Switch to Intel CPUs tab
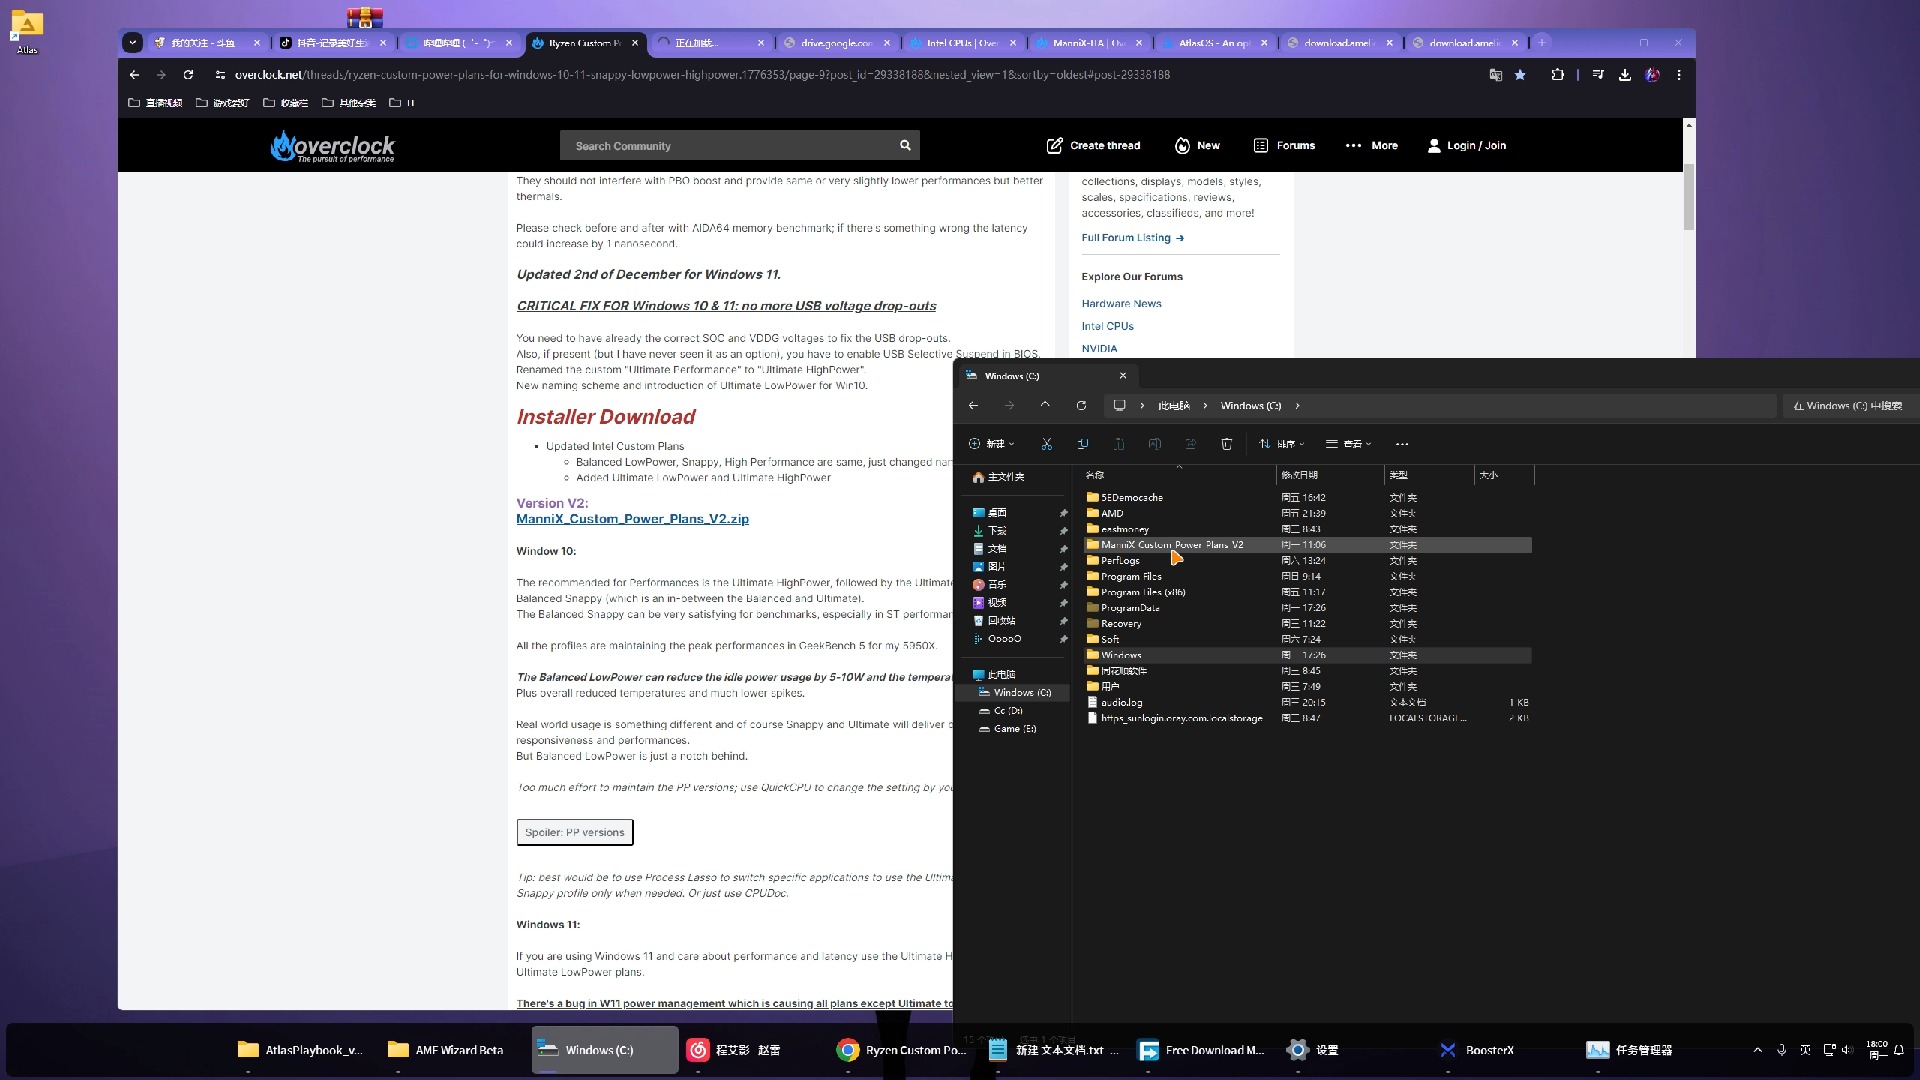This screenshot has height=1080, width=1920. pos(960,43)
